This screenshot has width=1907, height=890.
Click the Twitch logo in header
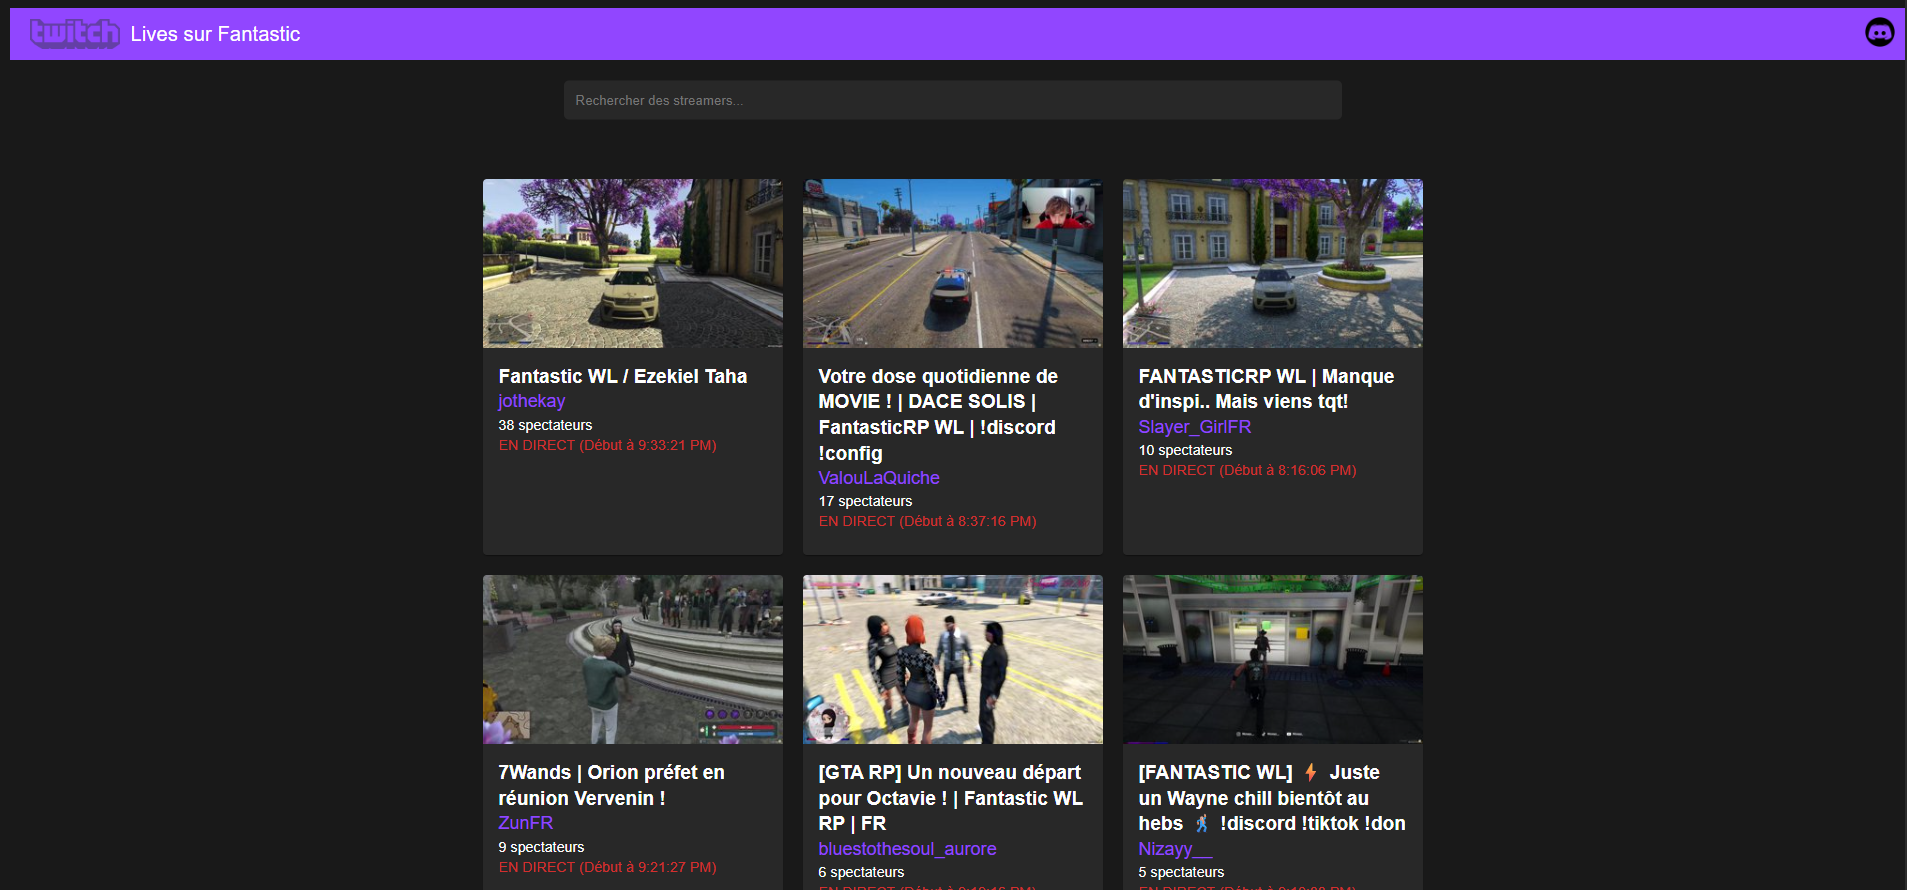(x=74, y=34)
